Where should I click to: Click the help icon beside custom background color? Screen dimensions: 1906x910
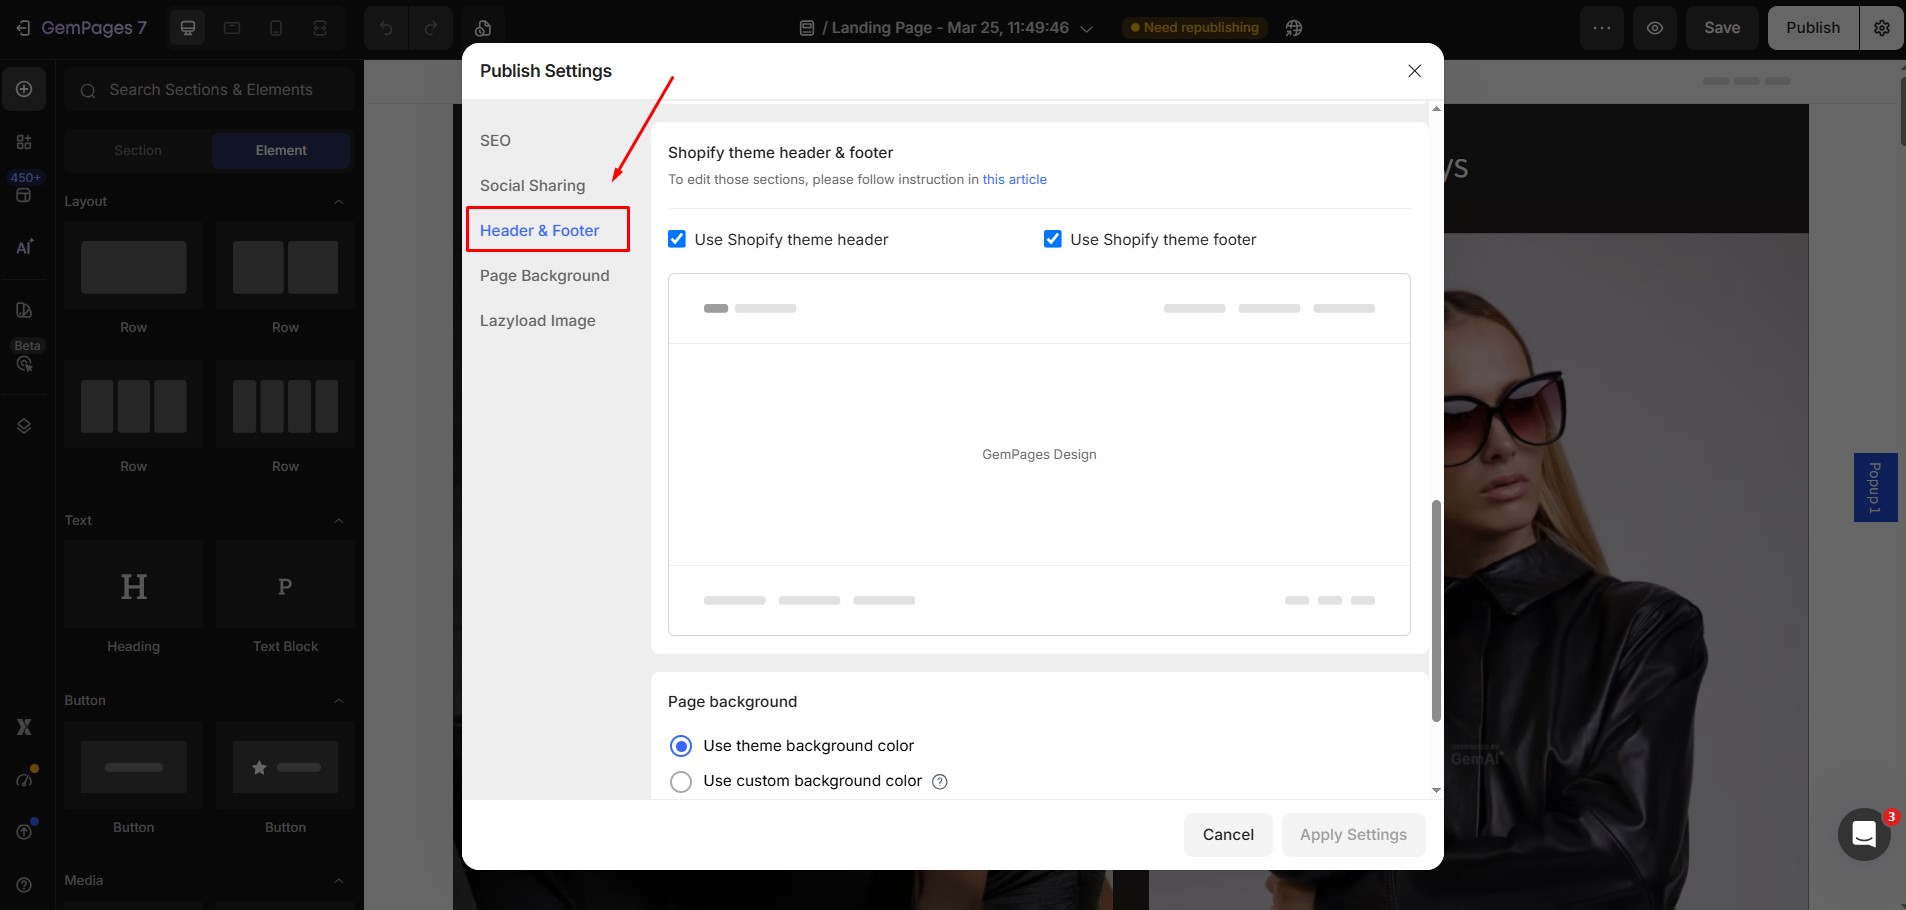[940, 782]
